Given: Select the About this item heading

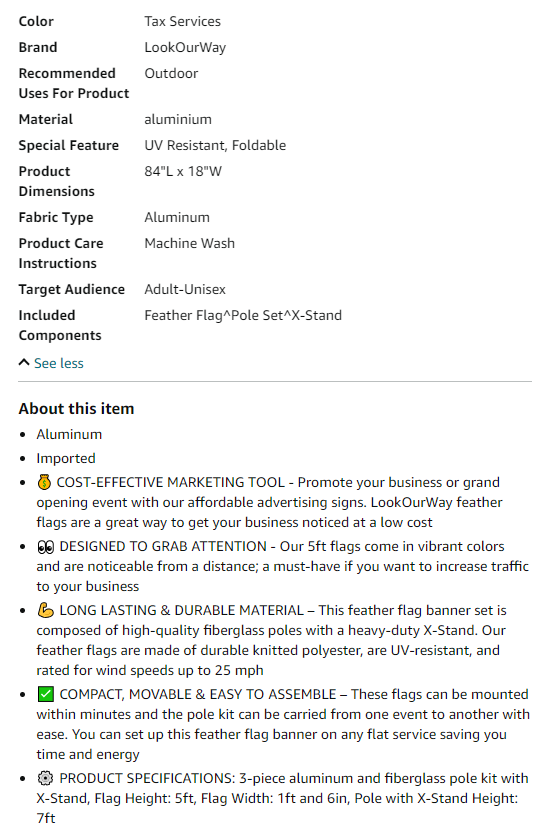Looking at the screenshot, I should click(77, 408).
